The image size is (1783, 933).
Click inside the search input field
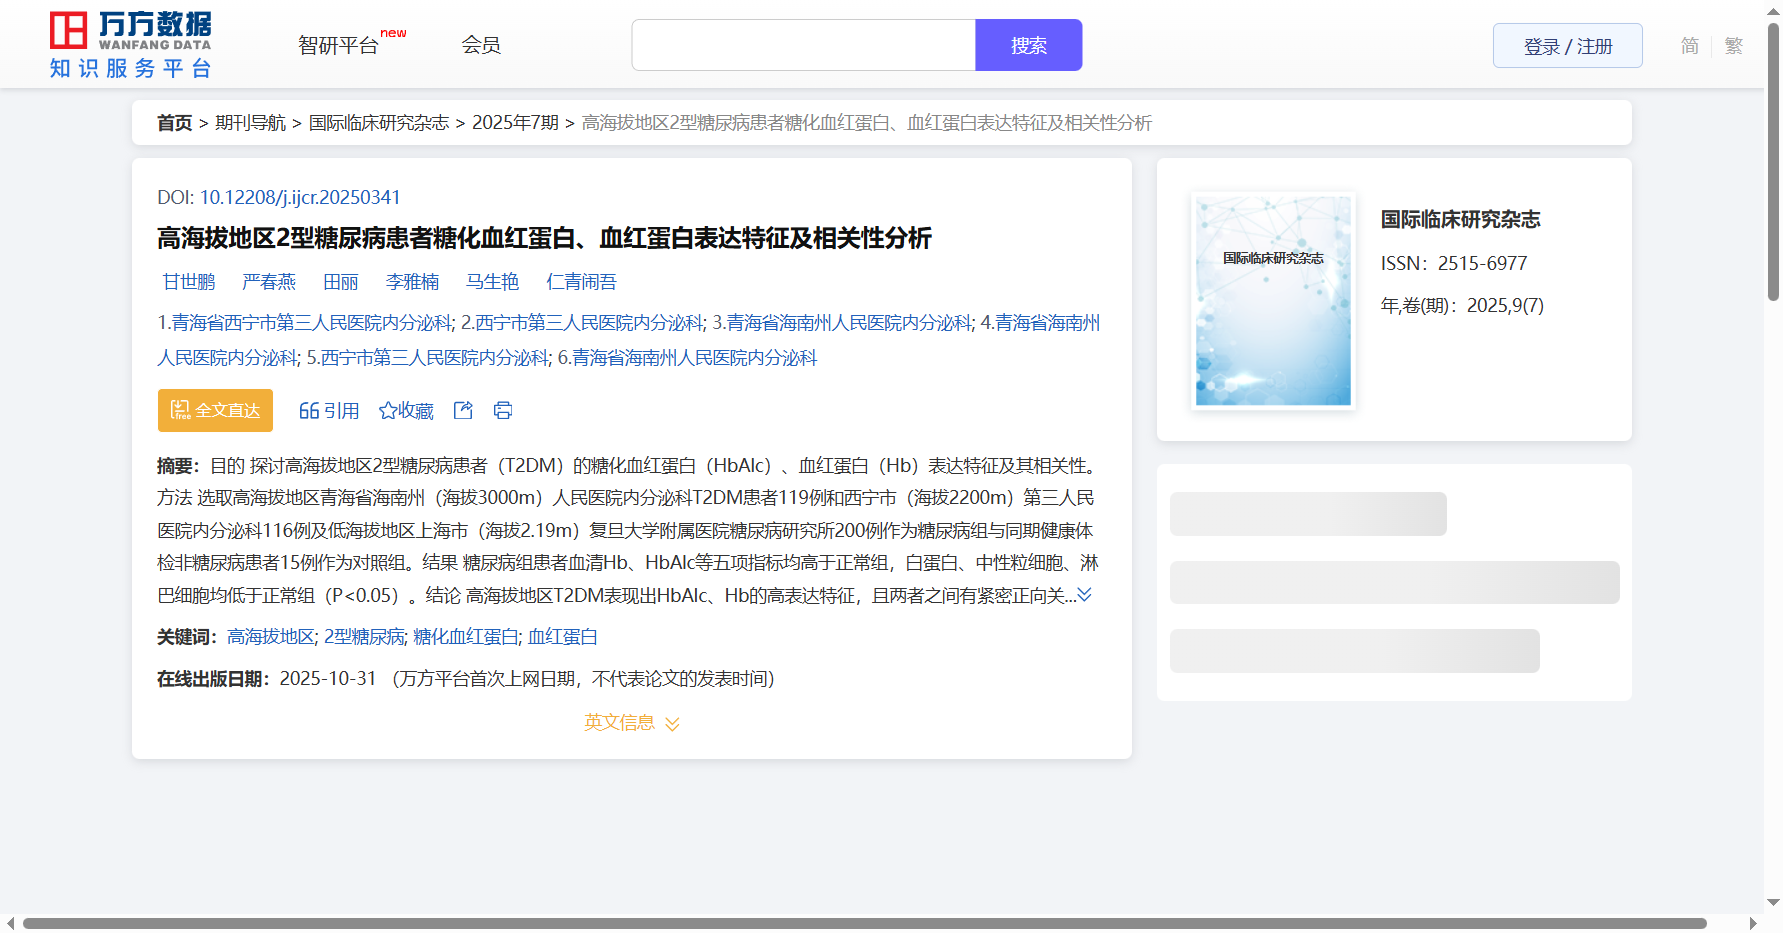click(803, 46)
